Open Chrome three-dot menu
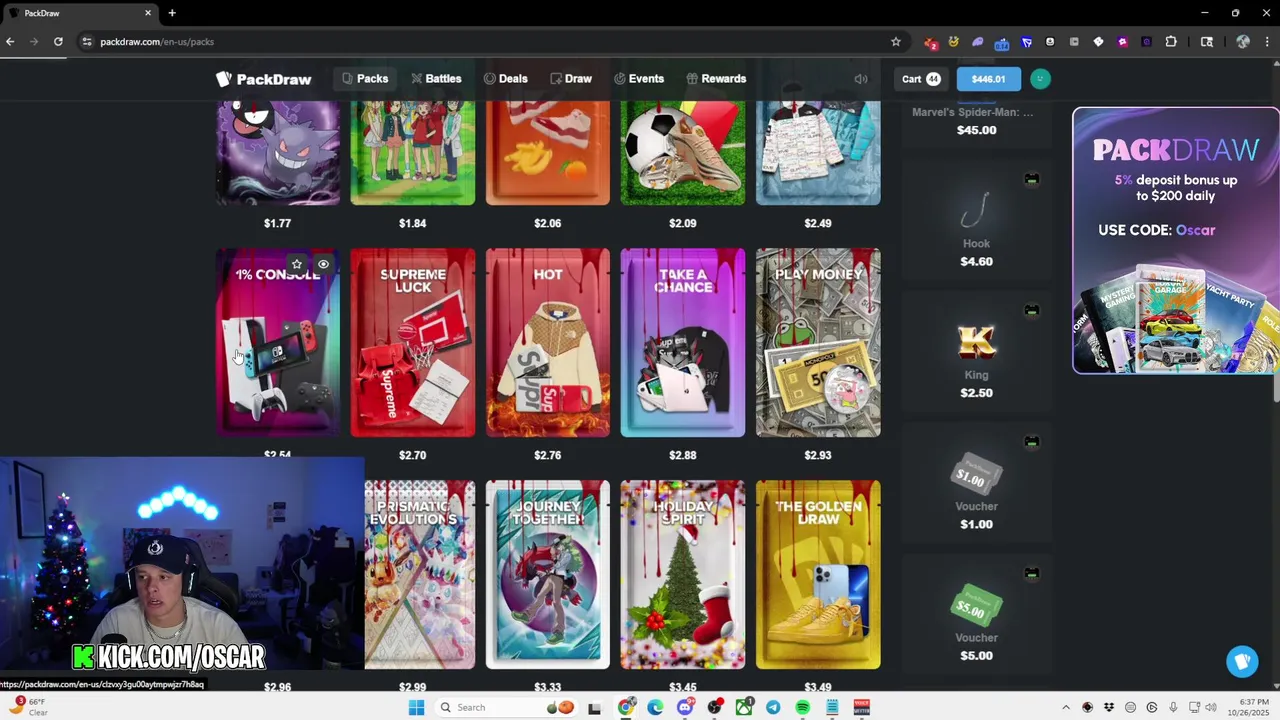The height and width of the screenshot is (720, 1280). (1268, 42)
